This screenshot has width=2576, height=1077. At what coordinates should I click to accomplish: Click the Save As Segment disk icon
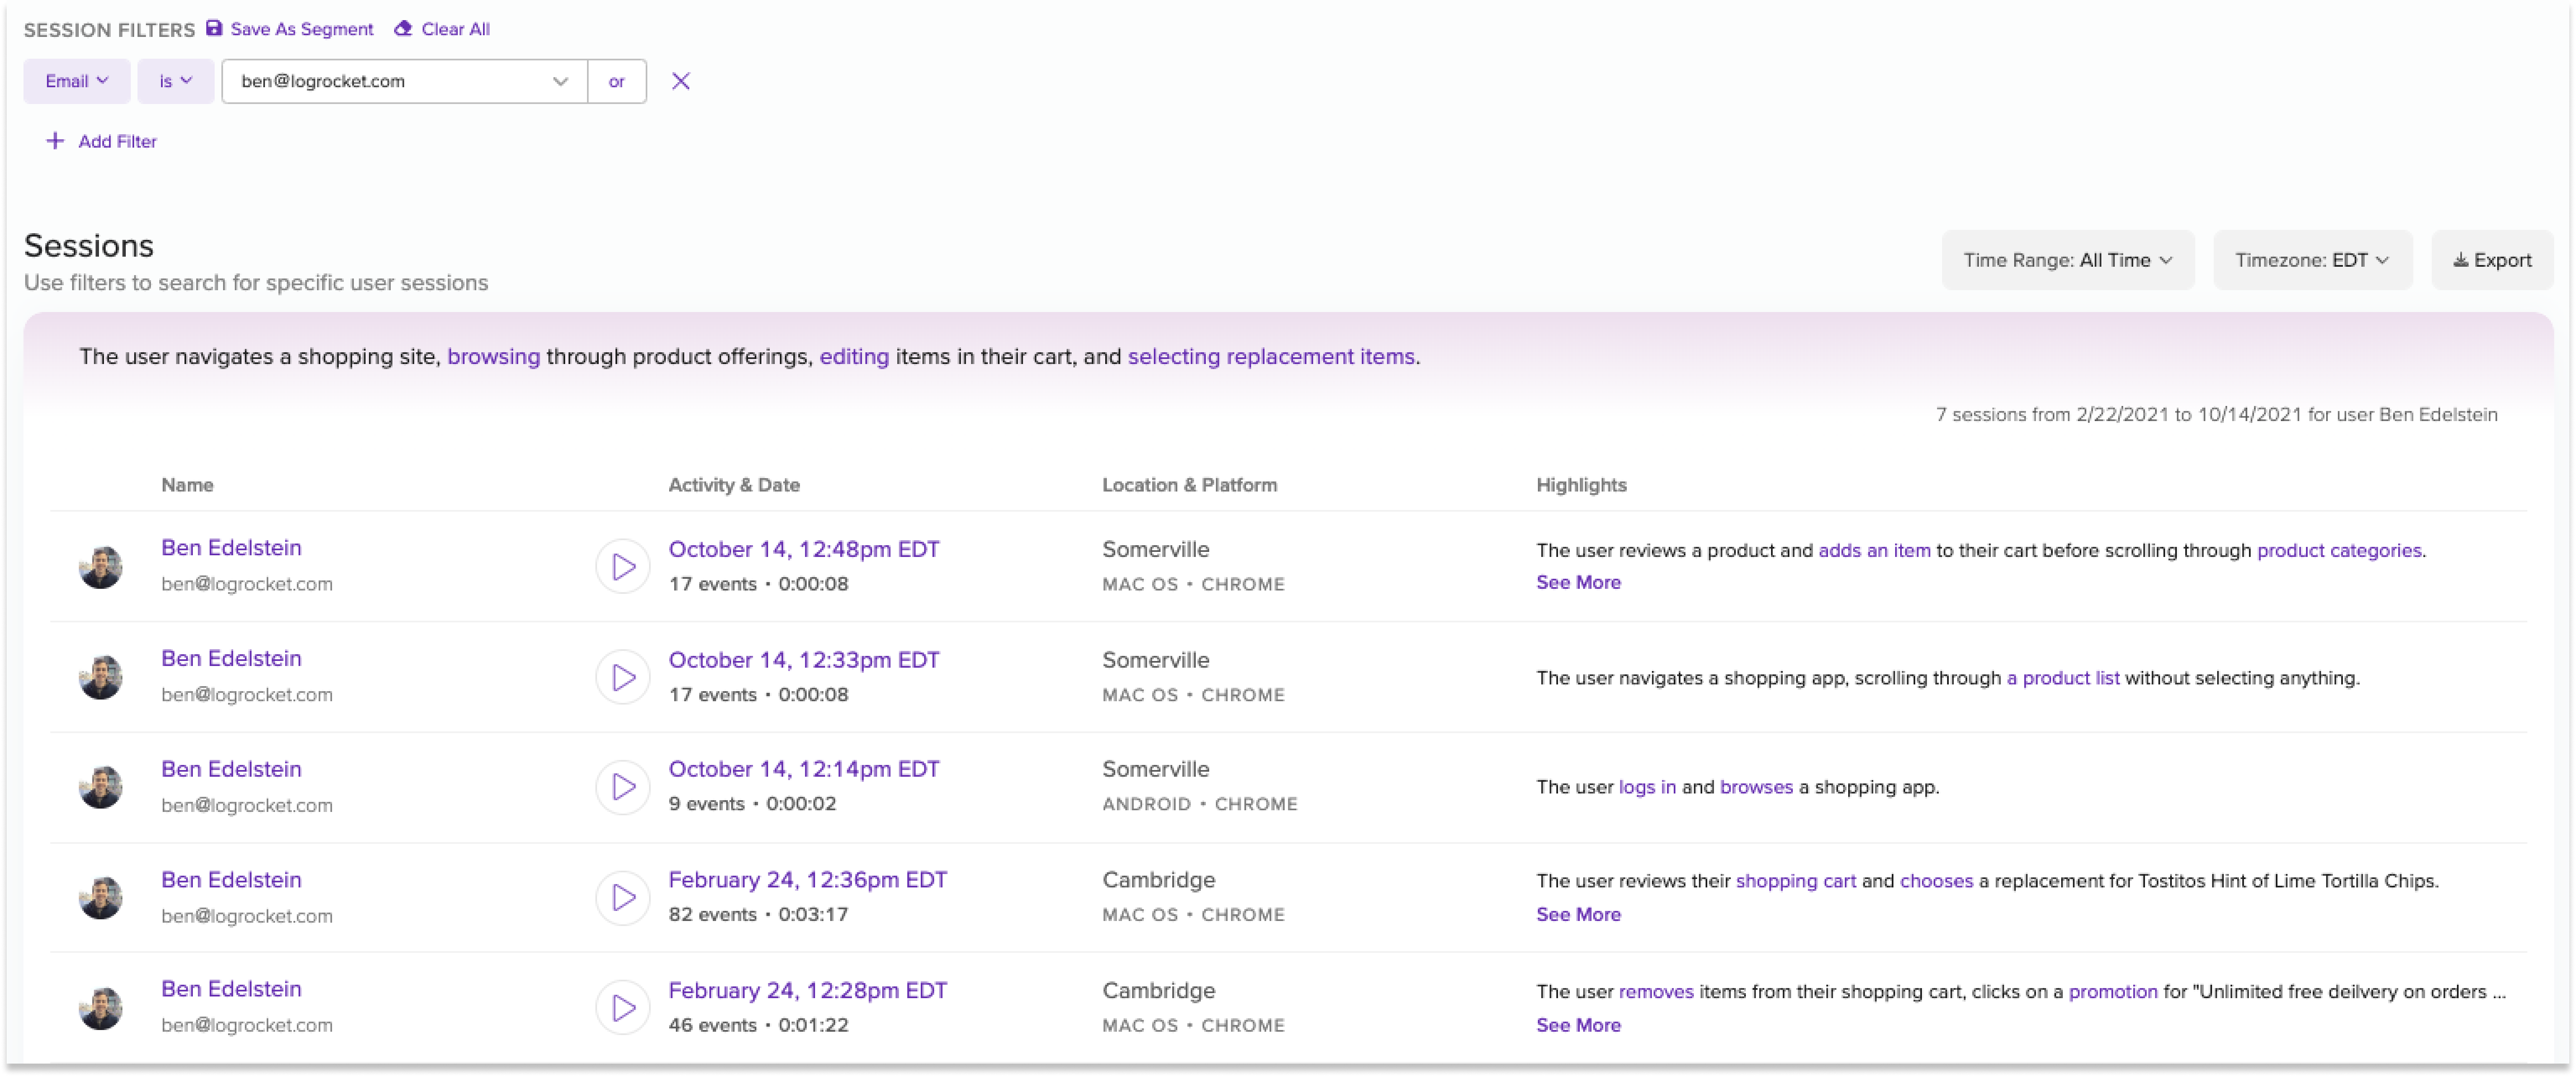tap(214, 28)
